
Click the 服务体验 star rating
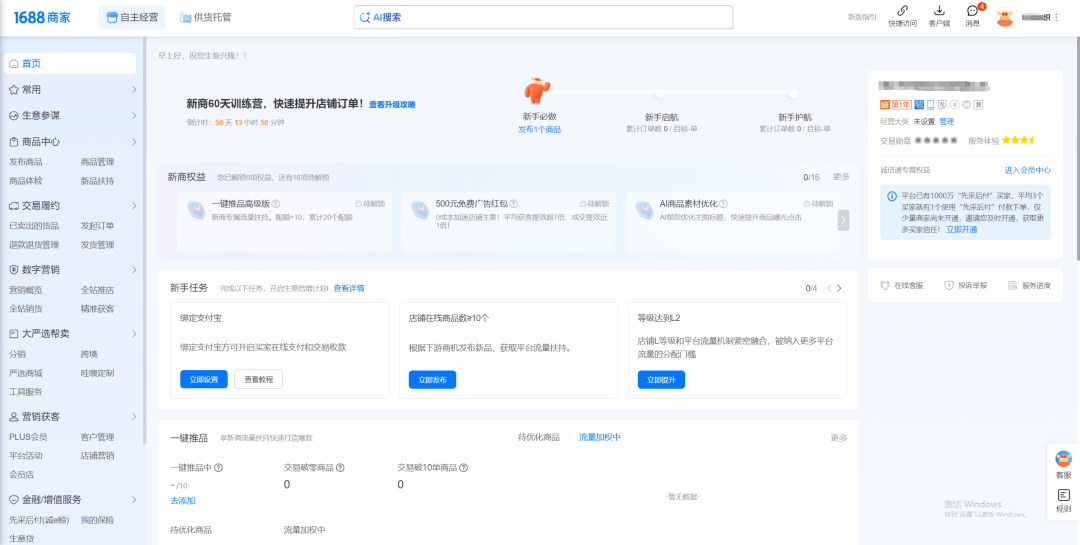(1017, 140)
